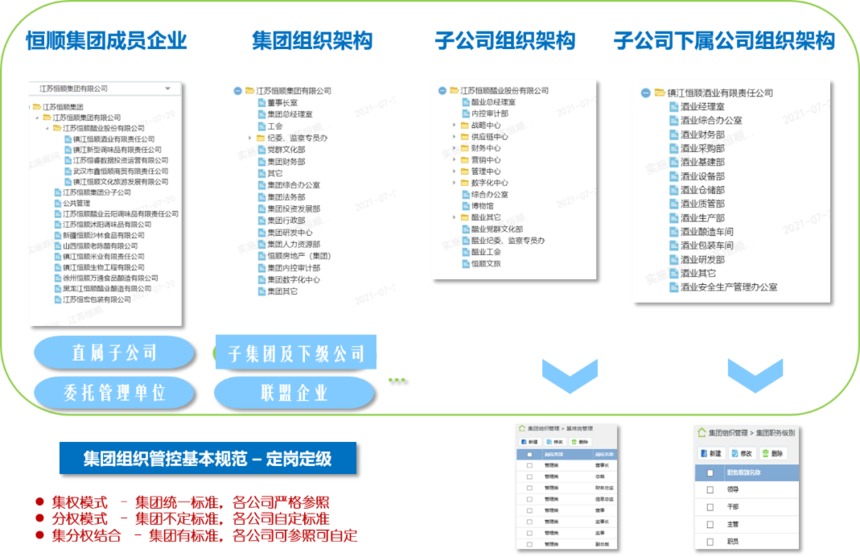The image size is (860, 557).
Task: Click the 职务级别名称 column header
Action: tap(743, 473)
